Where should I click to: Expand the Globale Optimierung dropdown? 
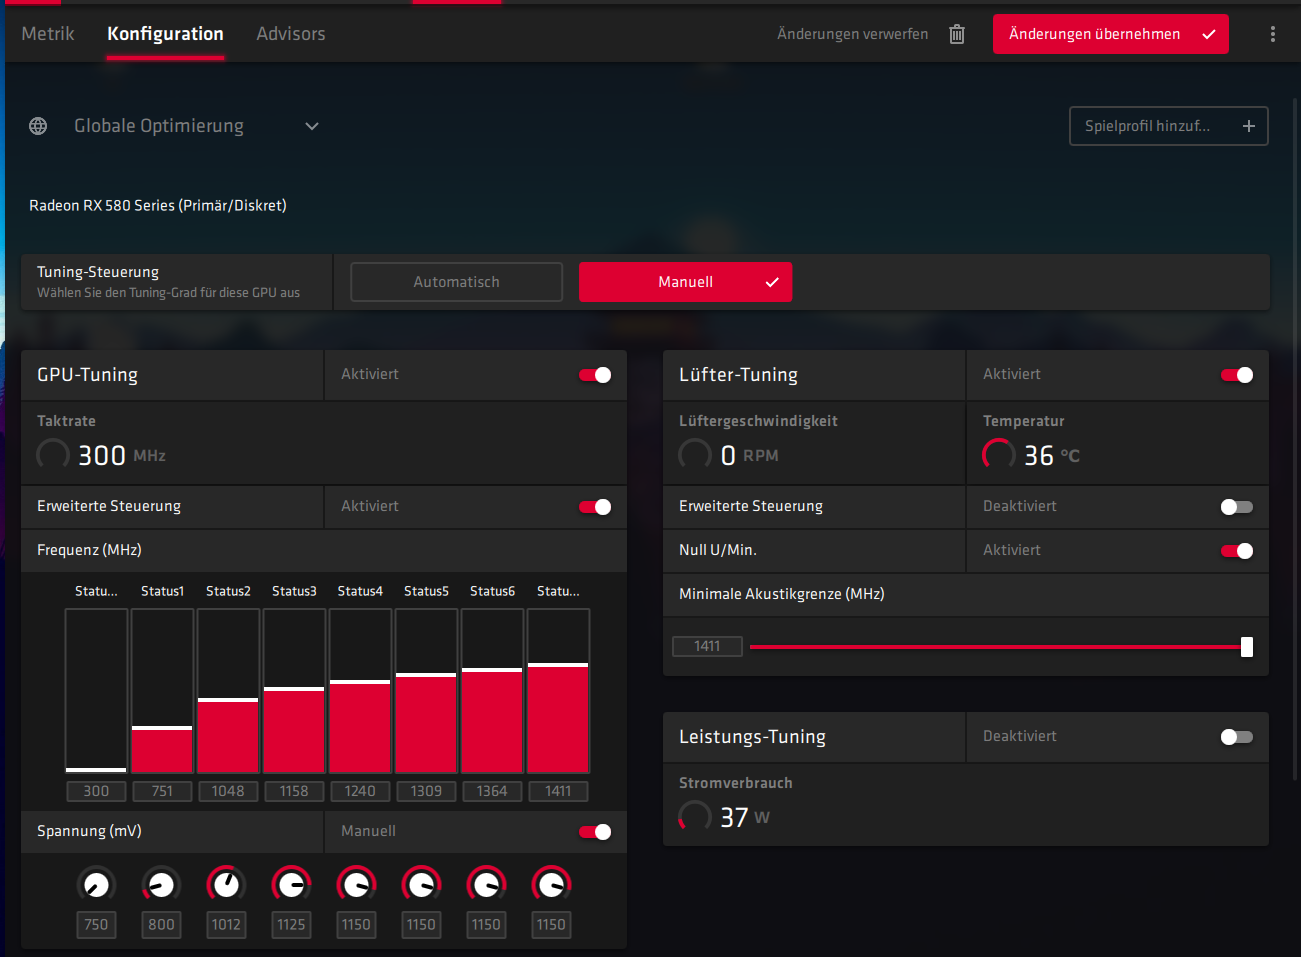pos(312,126)
